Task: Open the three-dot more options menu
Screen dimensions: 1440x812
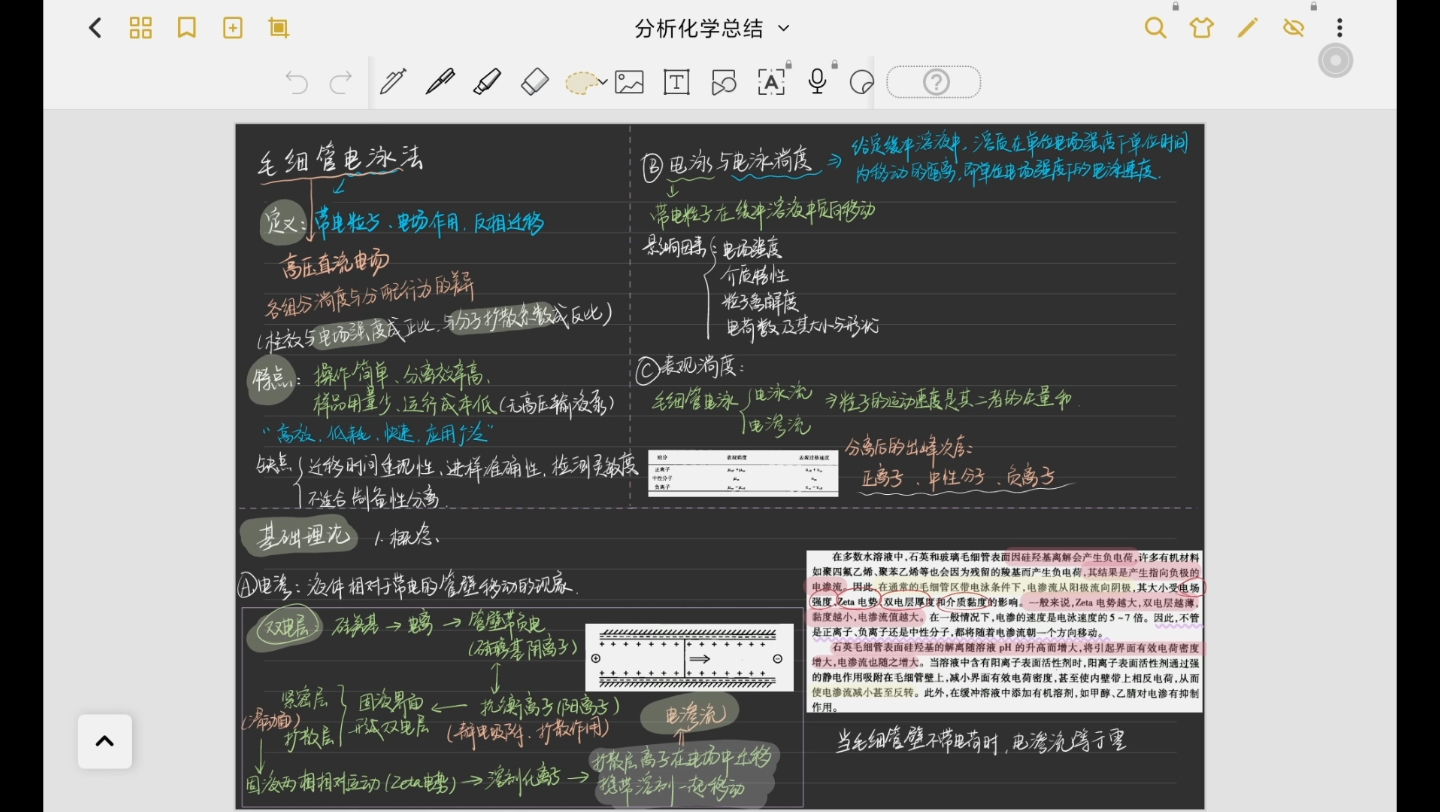Action: 1340,28
